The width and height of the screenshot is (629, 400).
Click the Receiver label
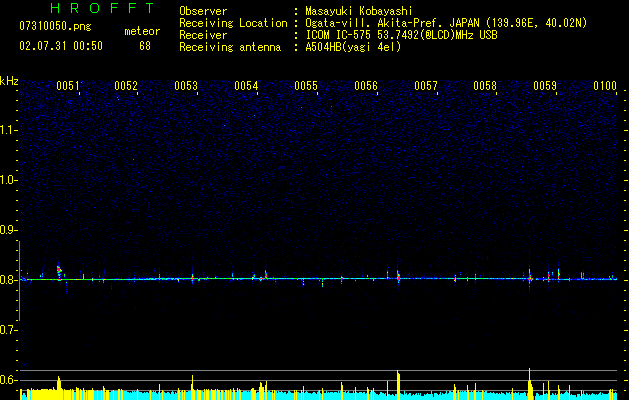click(203, 35)
